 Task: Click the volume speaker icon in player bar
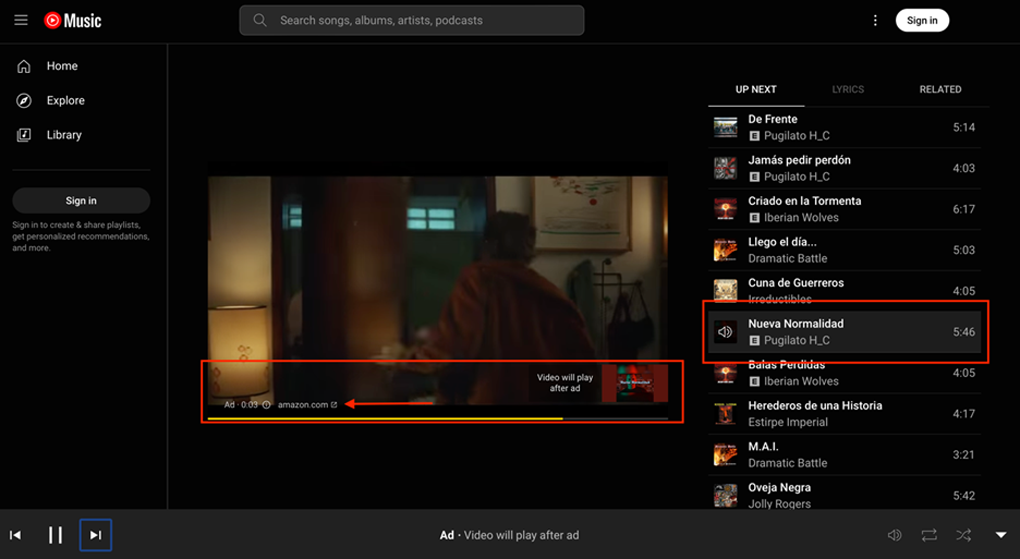pyautogui.click(x=895, y=535)
